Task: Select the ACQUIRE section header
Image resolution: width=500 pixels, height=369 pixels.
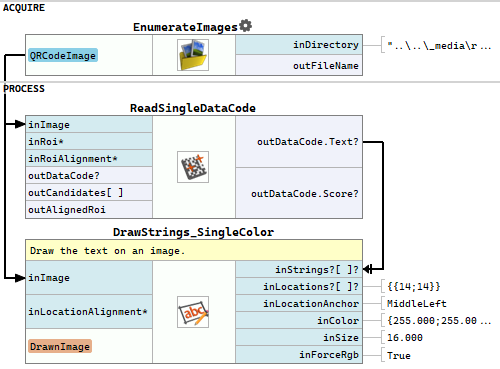Action: tap(24, 7)
